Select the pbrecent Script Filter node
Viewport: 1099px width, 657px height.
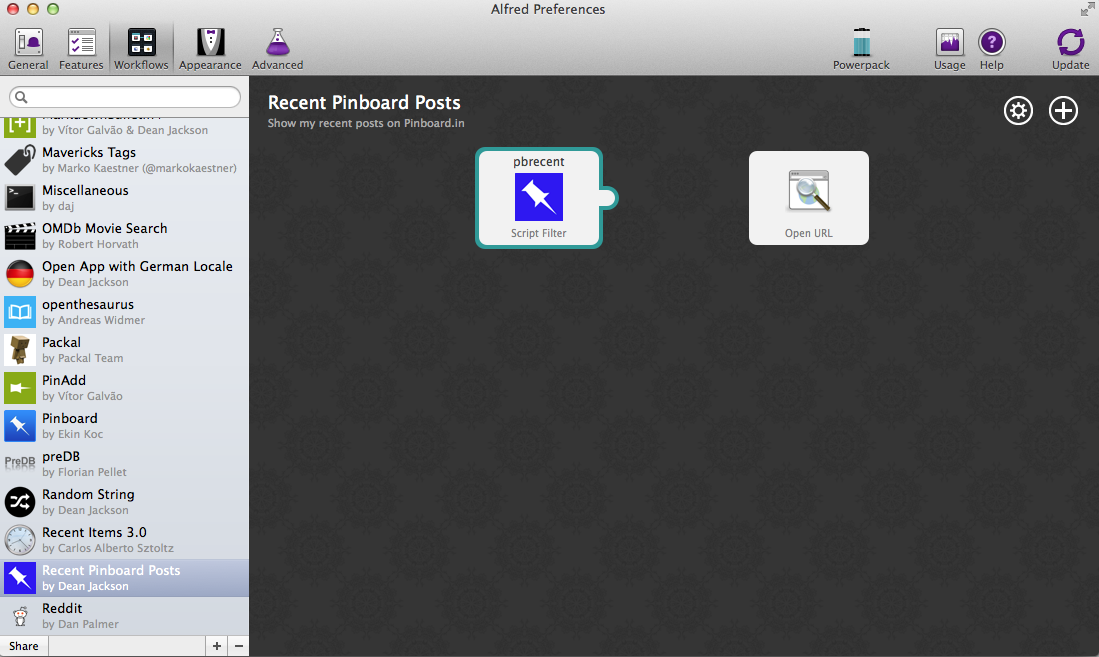click(x=538, y=198)
